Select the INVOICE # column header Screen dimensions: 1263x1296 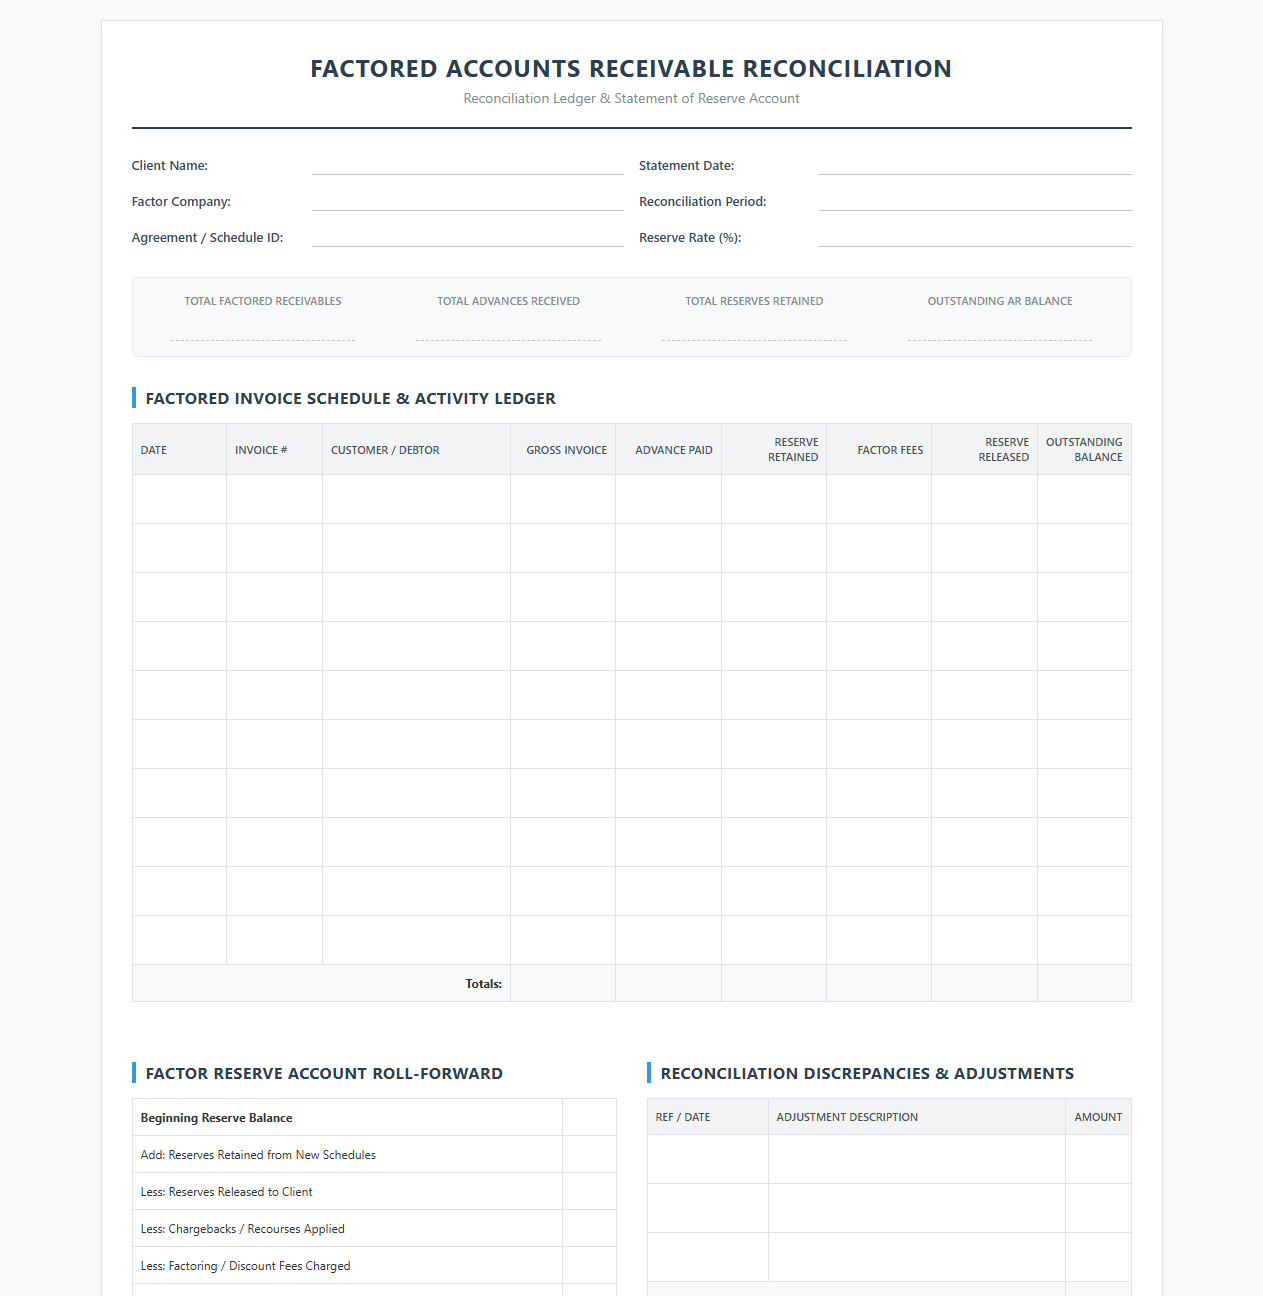click(274, 450)
